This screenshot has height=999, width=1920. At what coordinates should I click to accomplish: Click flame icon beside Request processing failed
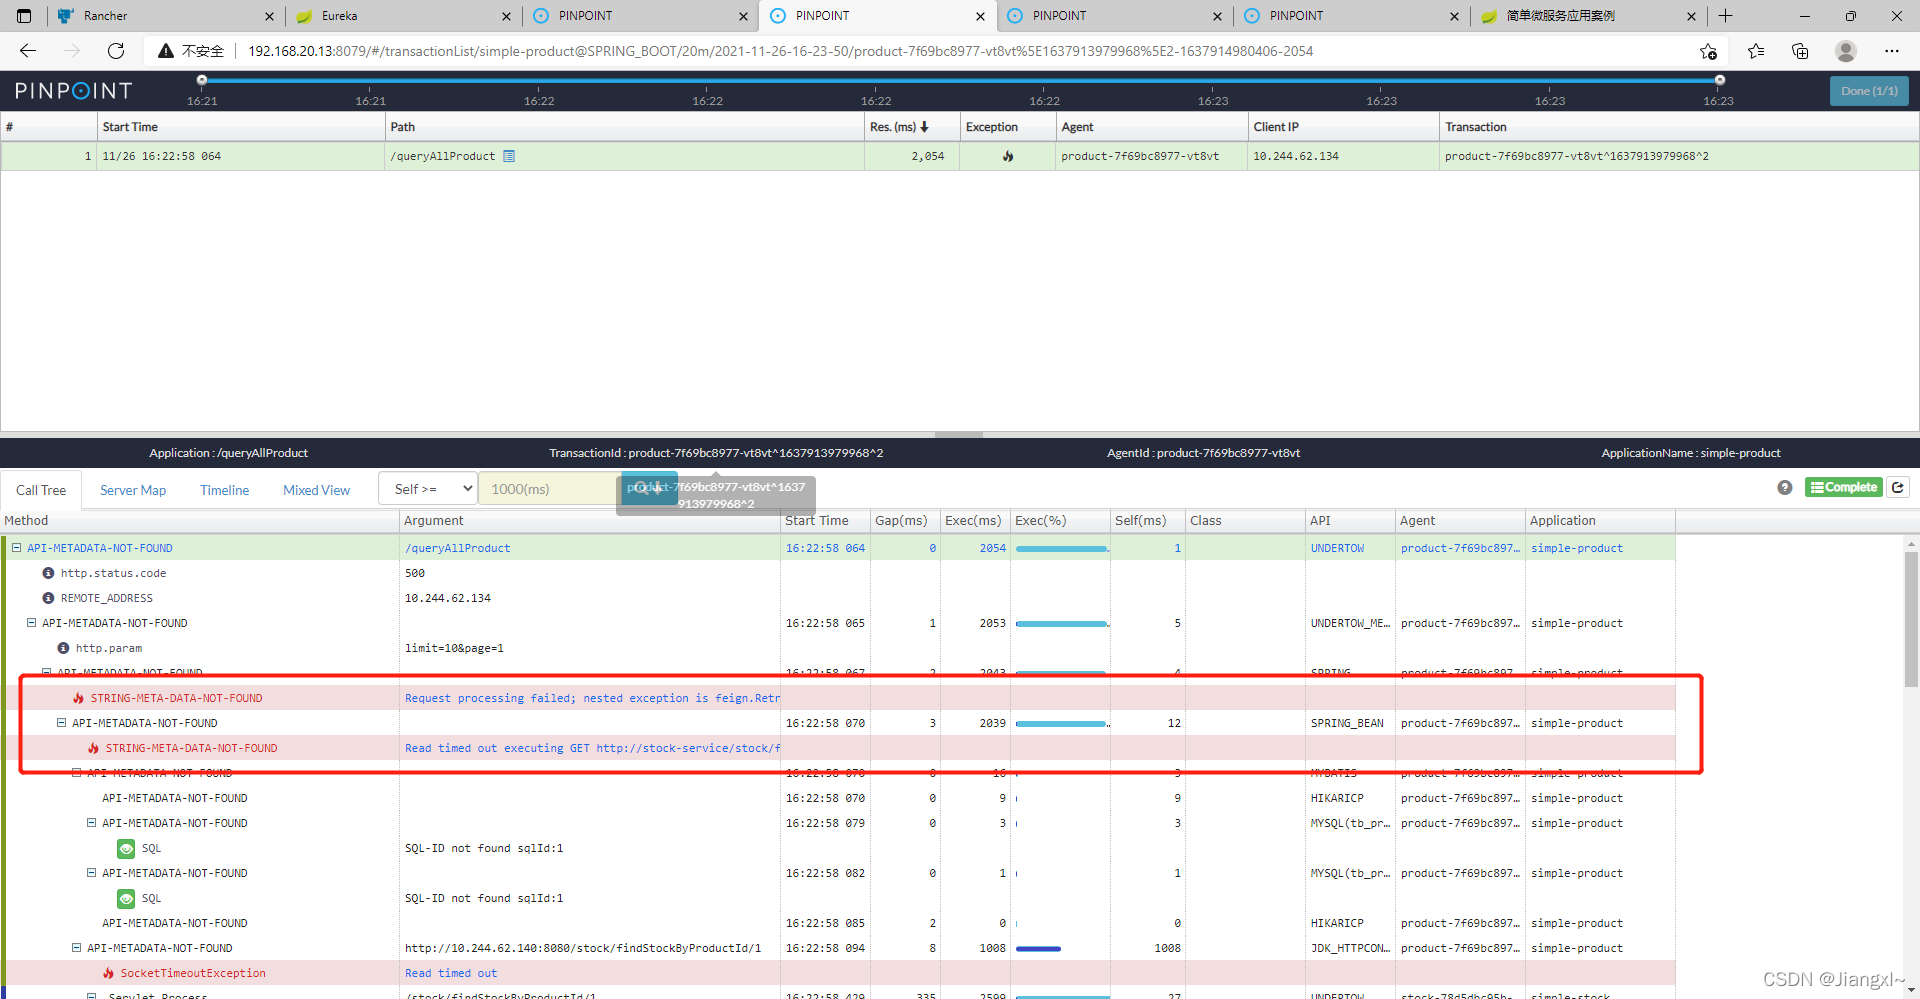tap(78, 698)
